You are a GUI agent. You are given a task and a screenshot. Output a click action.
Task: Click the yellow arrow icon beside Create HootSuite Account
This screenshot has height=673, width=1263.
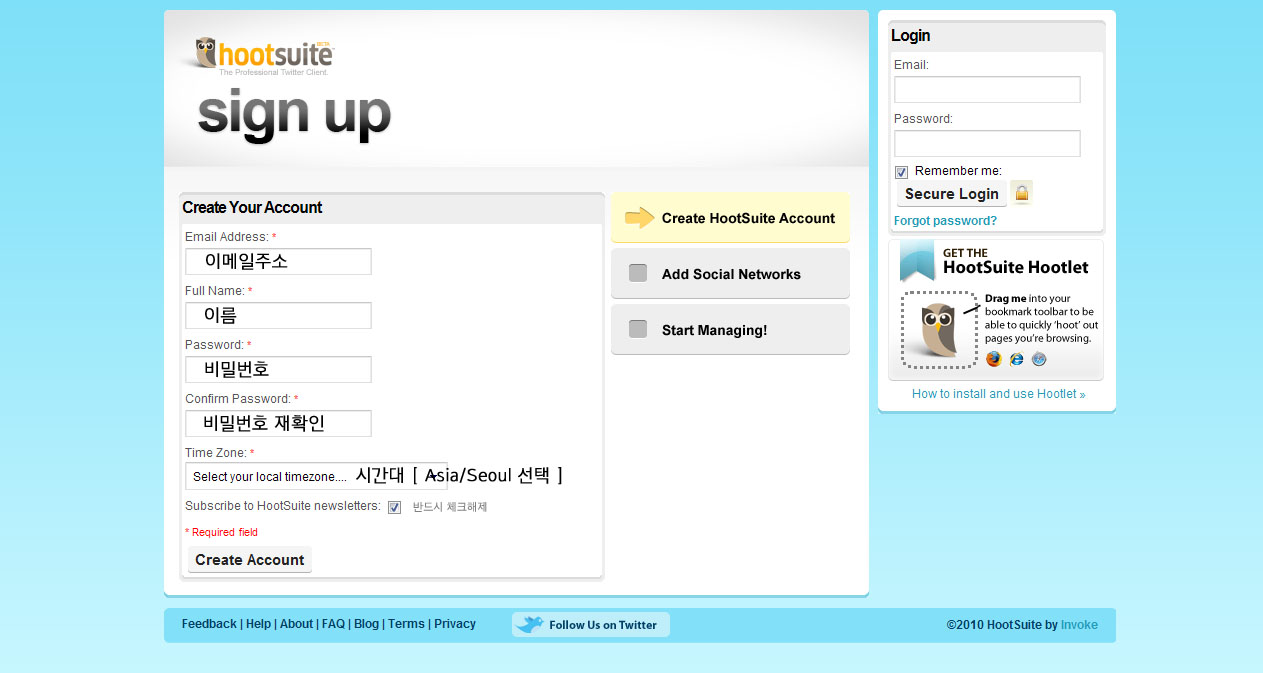click(640, 218)
